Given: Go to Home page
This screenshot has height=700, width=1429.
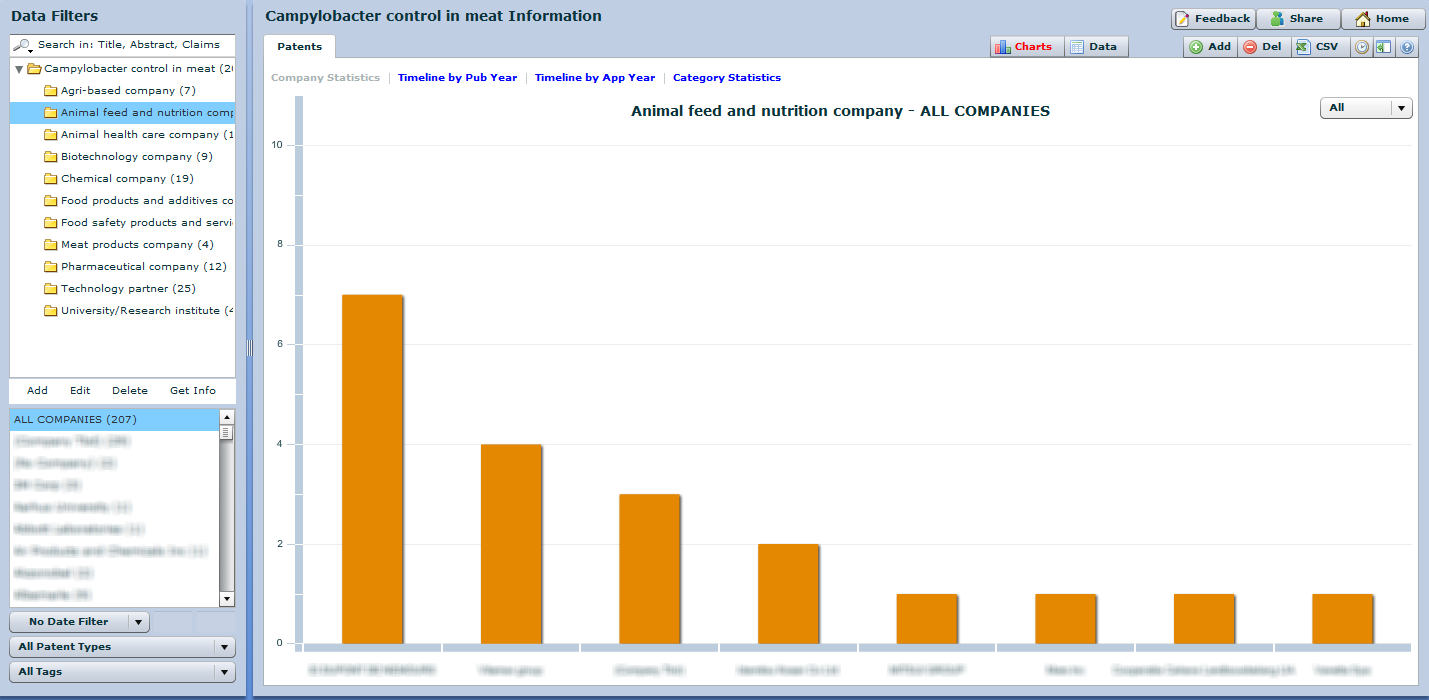Looking at the screenshot, I should tap(1382, 19).
